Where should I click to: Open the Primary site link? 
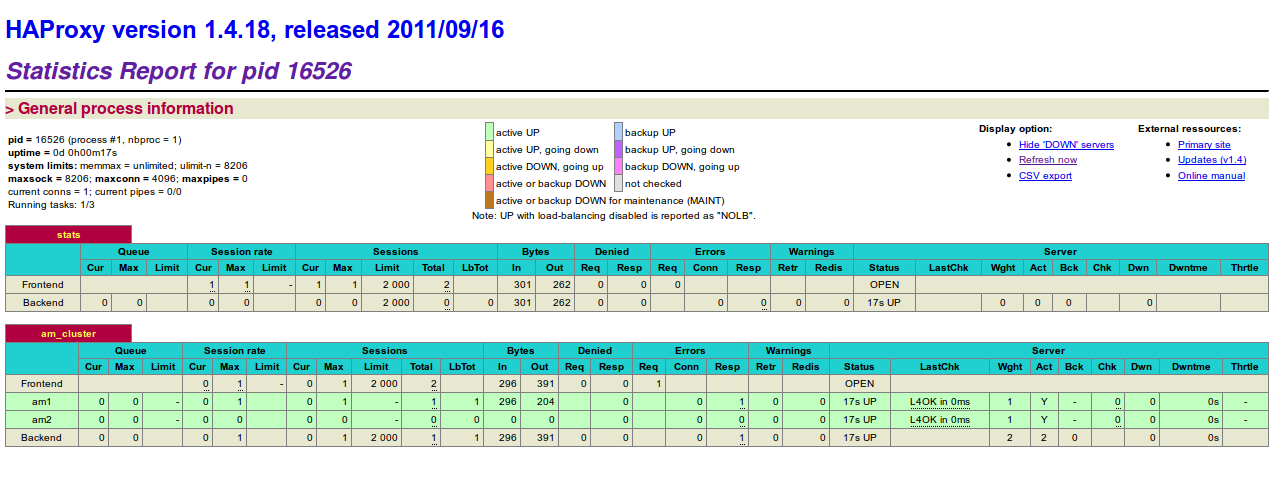[1204, 145]
